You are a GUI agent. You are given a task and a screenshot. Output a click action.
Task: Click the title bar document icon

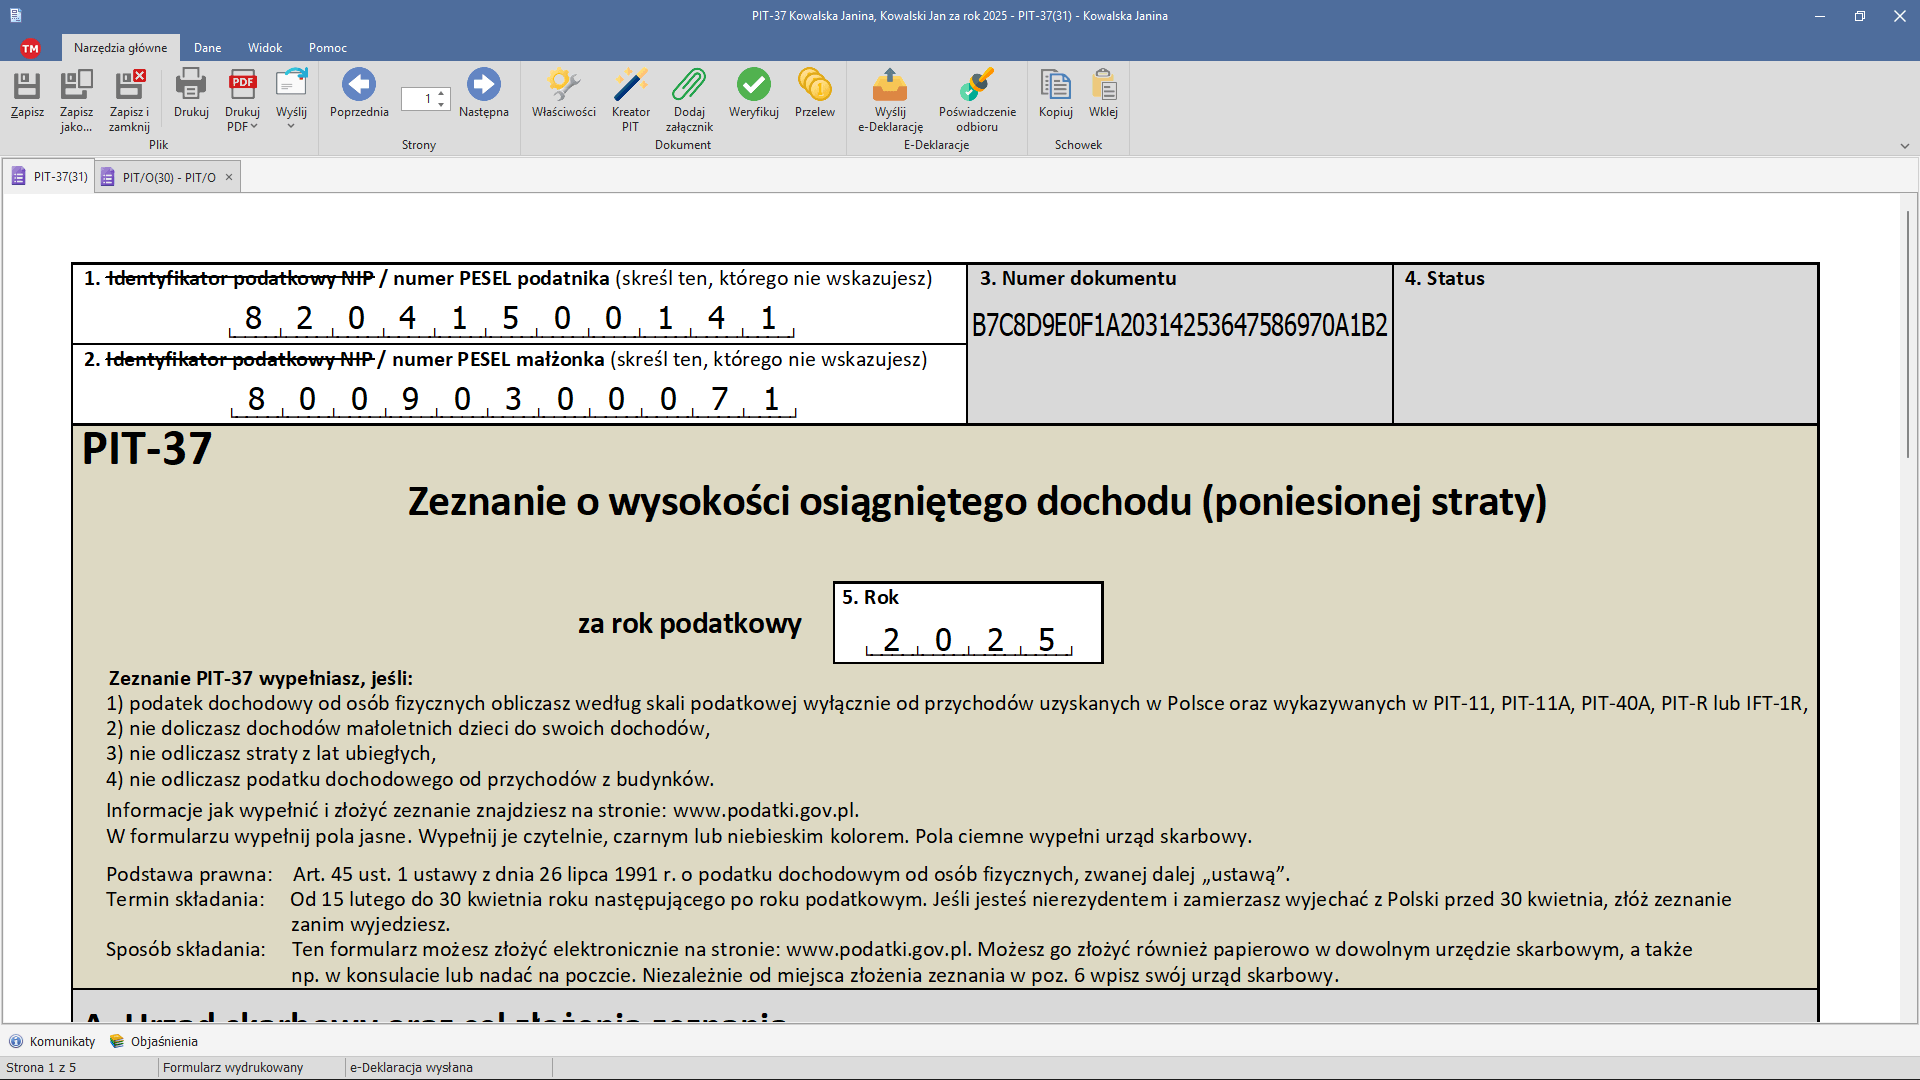(15, 16)
